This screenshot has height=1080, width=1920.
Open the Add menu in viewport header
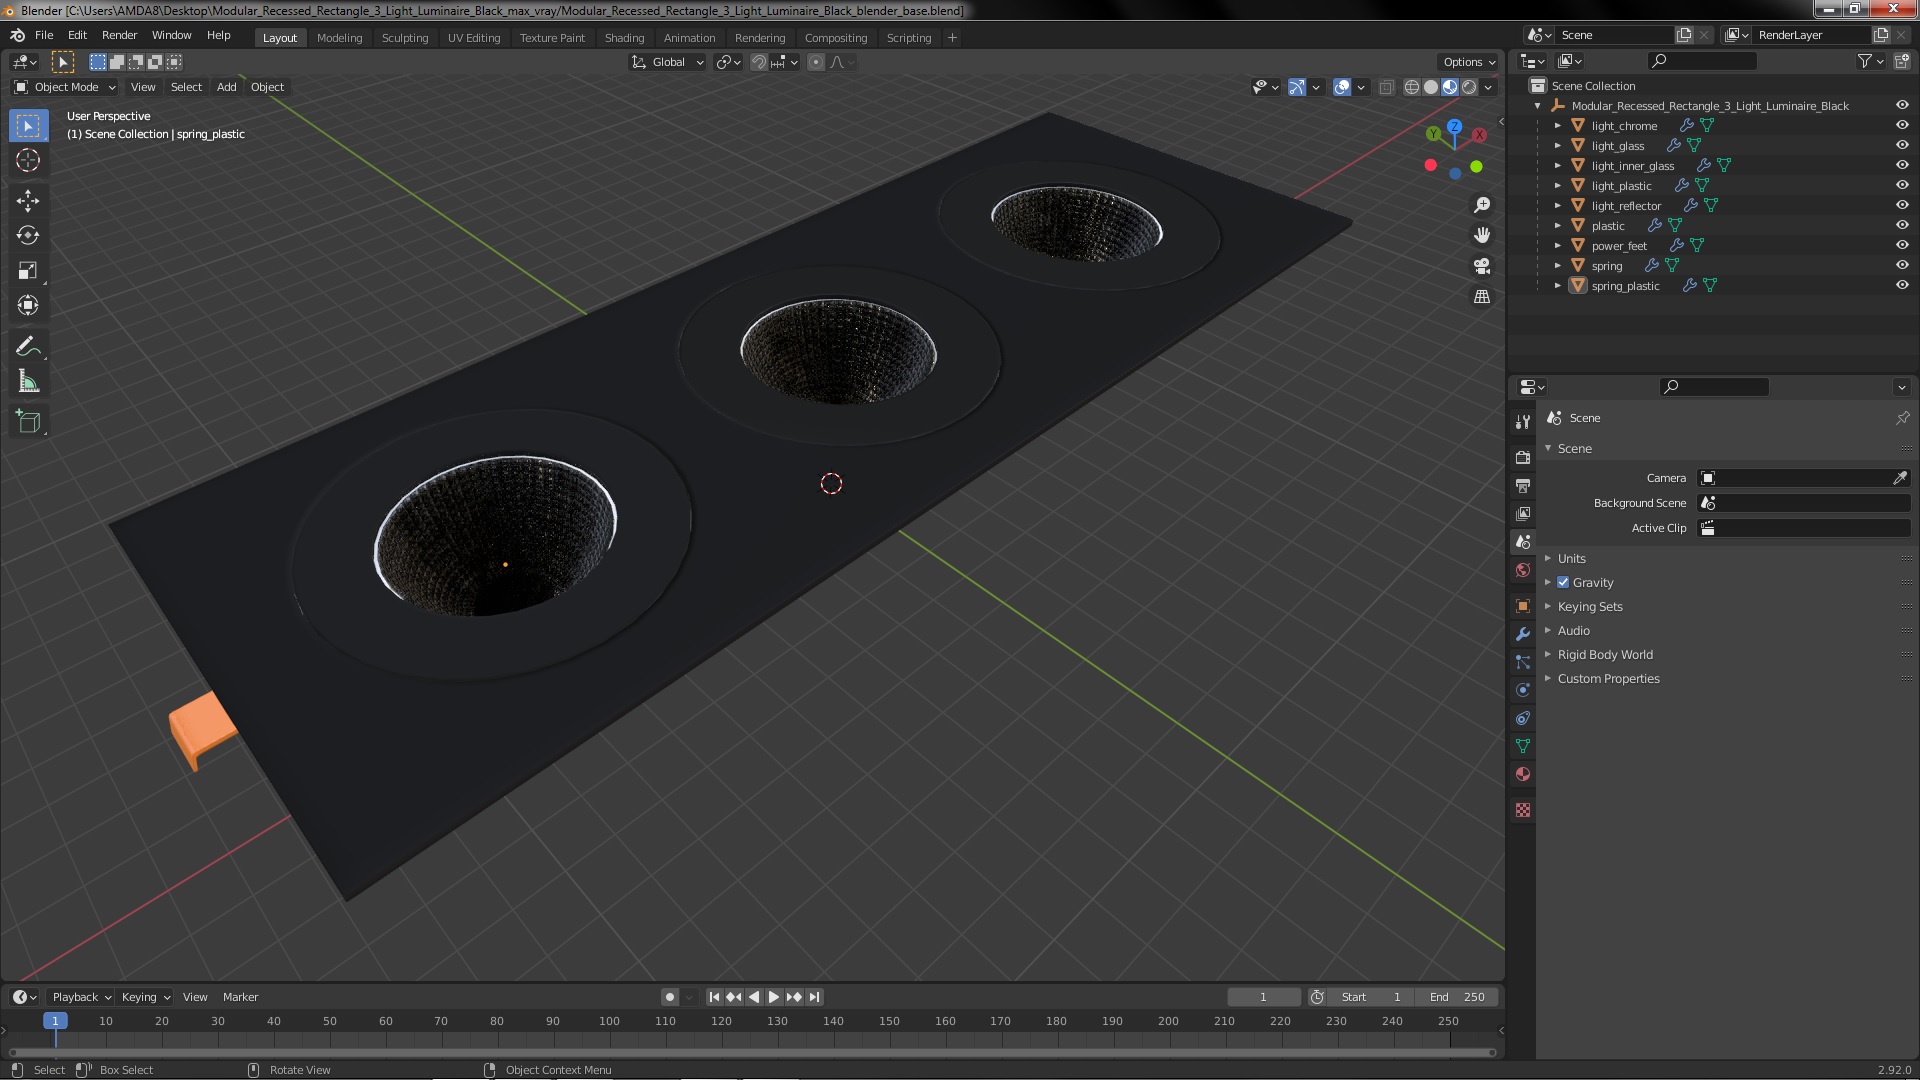(x=227, y=87)
